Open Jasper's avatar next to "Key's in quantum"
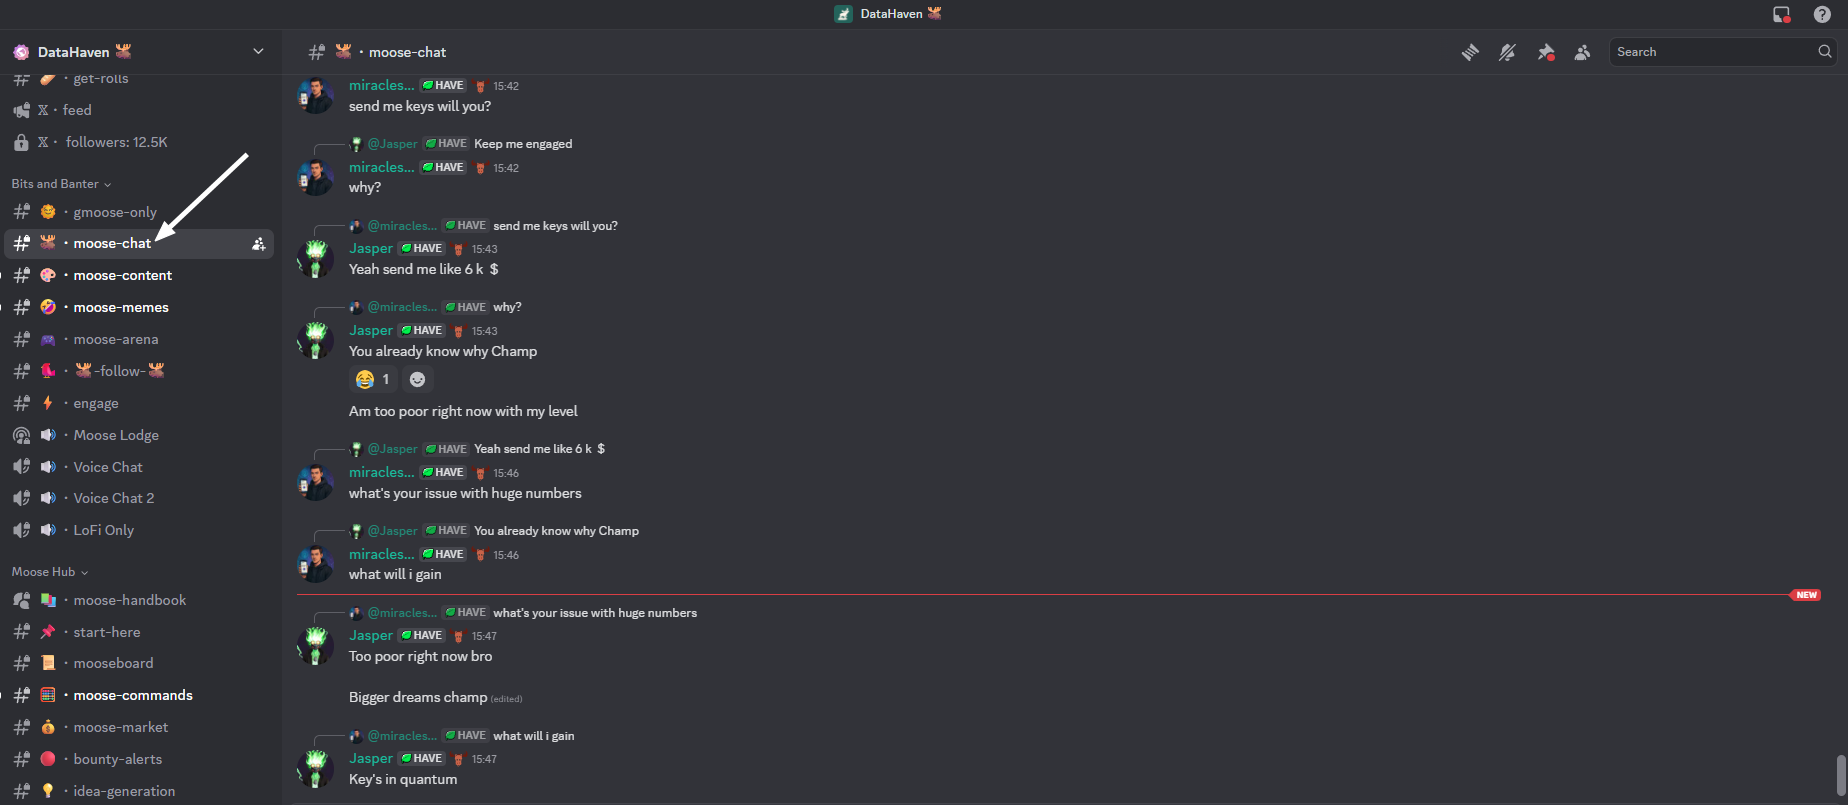1848x805 pixels. coord(316,768)
